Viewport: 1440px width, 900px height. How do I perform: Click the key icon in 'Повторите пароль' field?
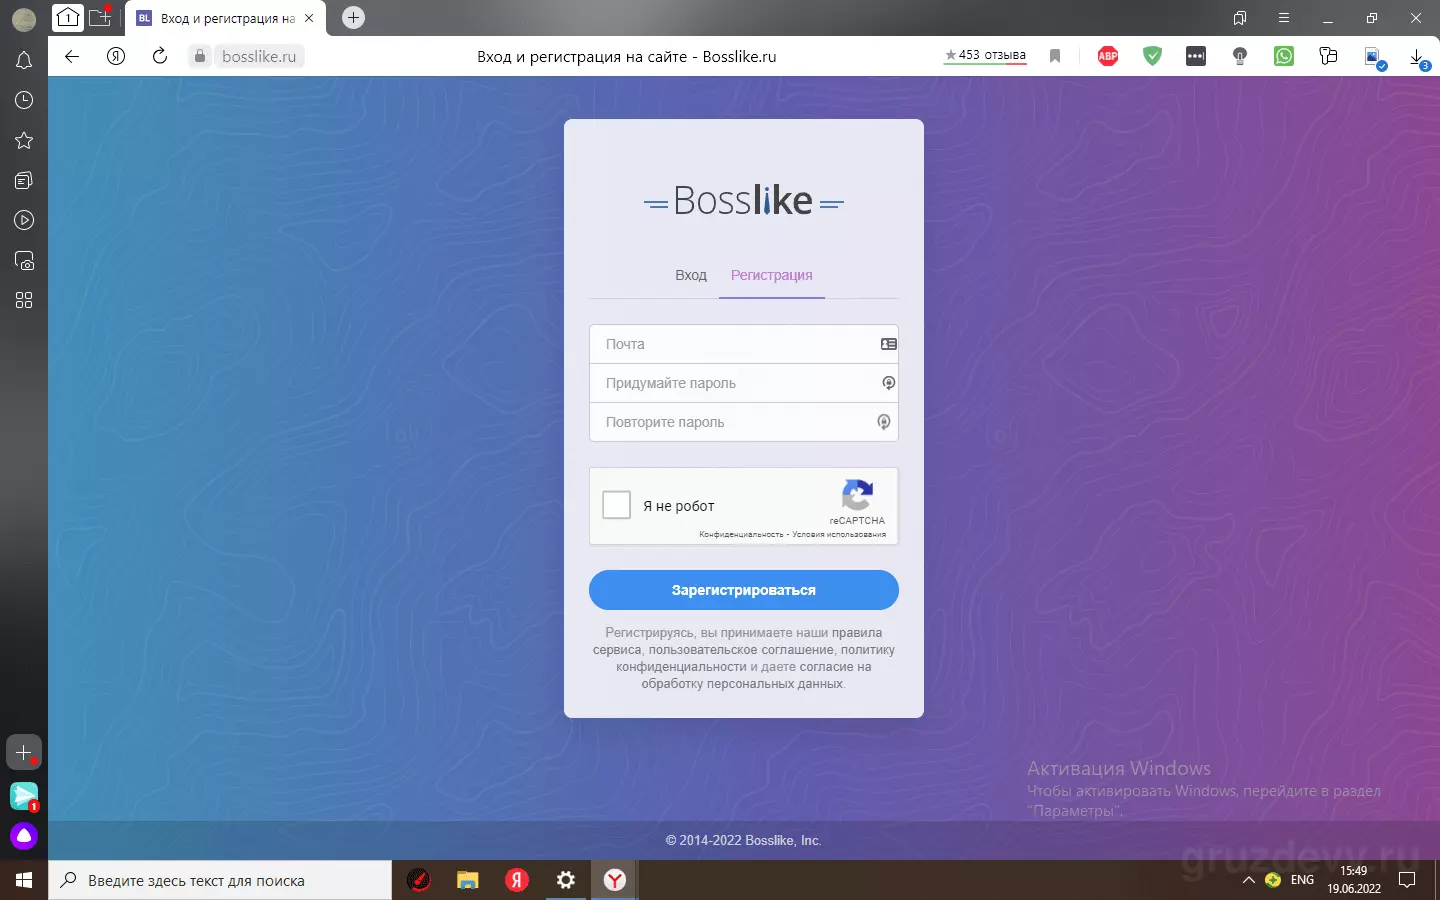click(883, 422)
